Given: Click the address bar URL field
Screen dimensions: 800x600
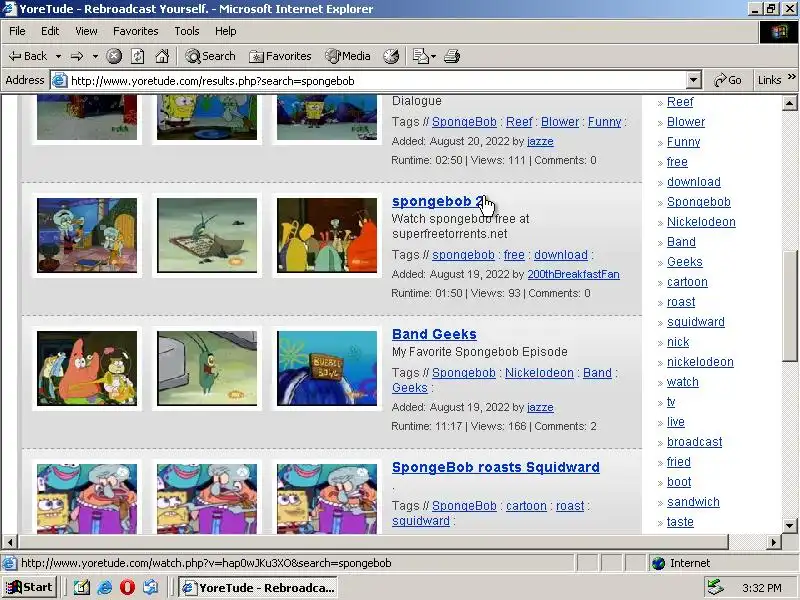Looking at the screenshot, I should [378, 81].
